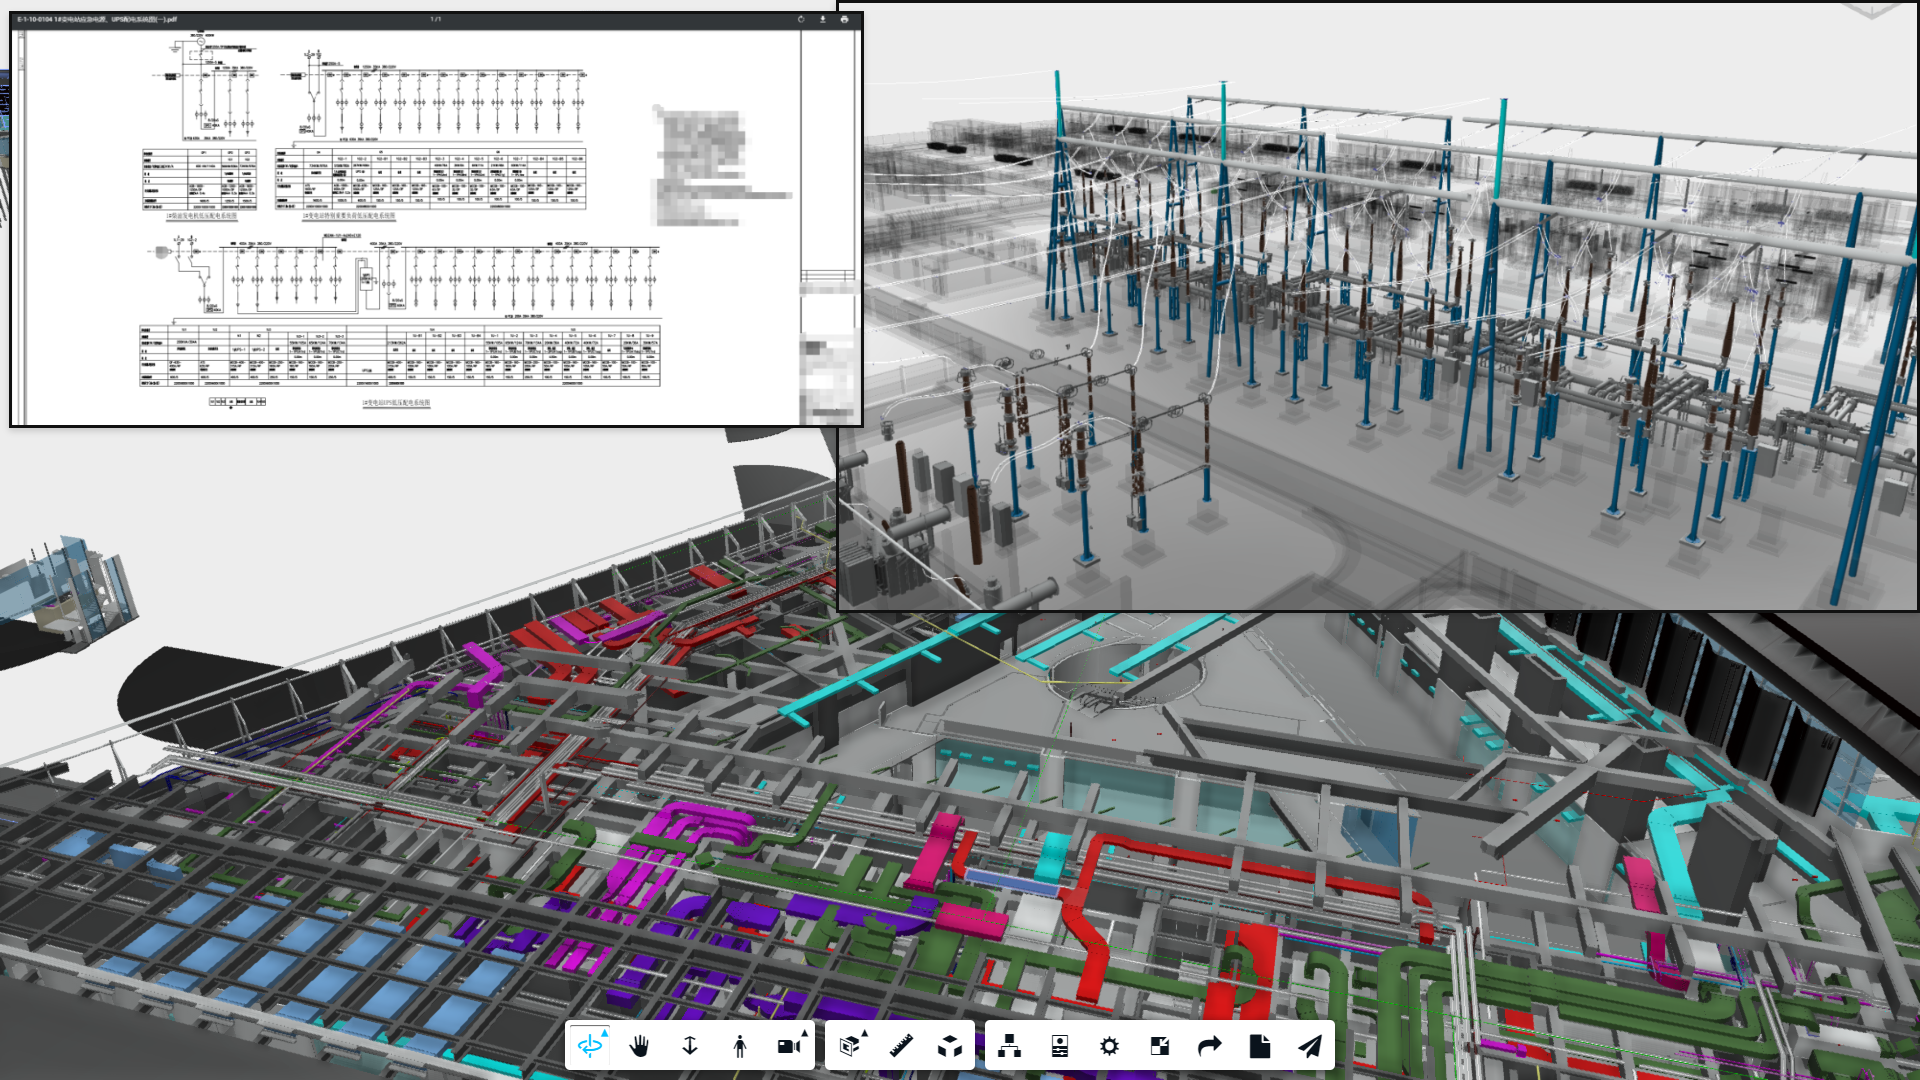Activate the Pan hand tool

[640, 1046]
